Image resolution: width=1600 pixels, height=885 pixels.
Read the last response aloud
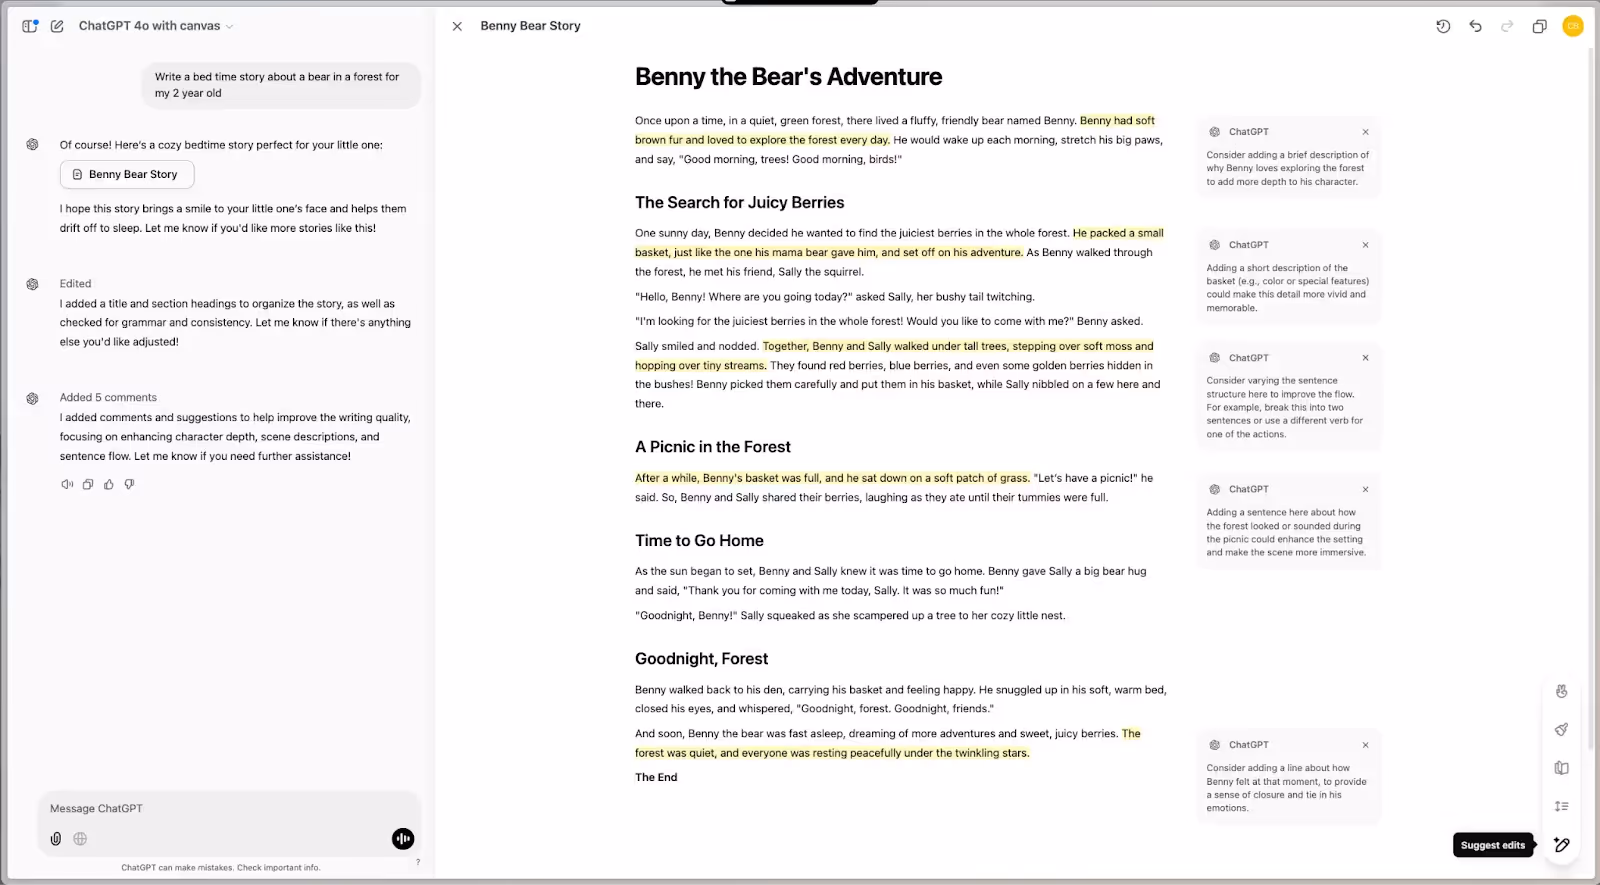pyautogui.click(x=67, y=484)
